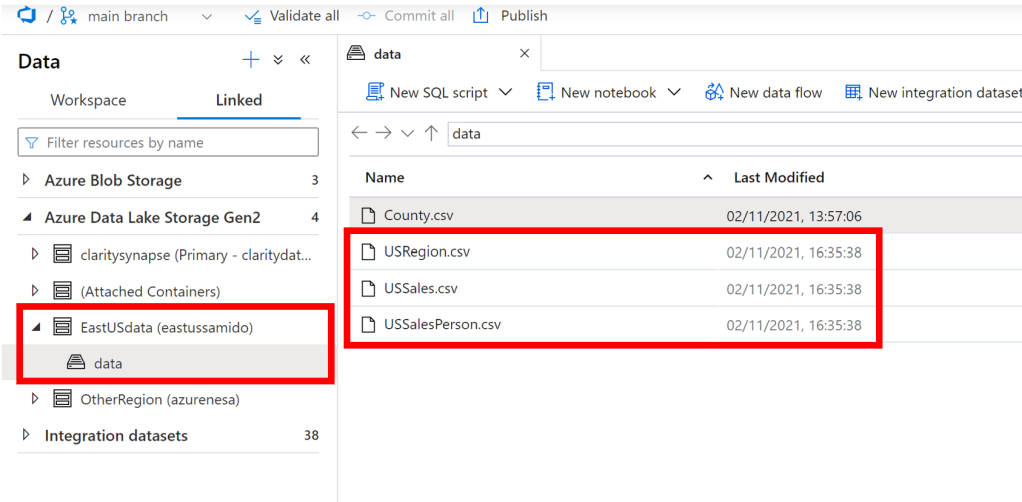Open the New notebook dropdown arrow
1022x502 pixels.
click(x=674, y=92)
